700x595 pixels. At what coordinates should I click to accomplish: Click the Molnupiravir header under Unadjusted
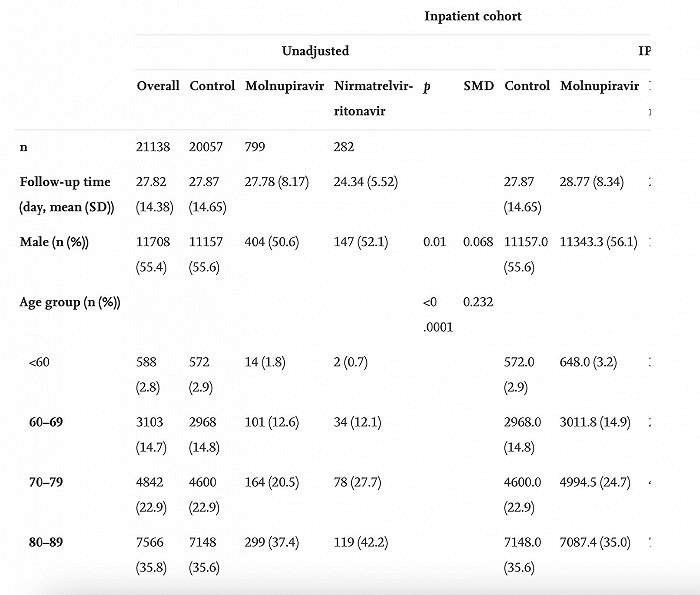click(284, 86)
